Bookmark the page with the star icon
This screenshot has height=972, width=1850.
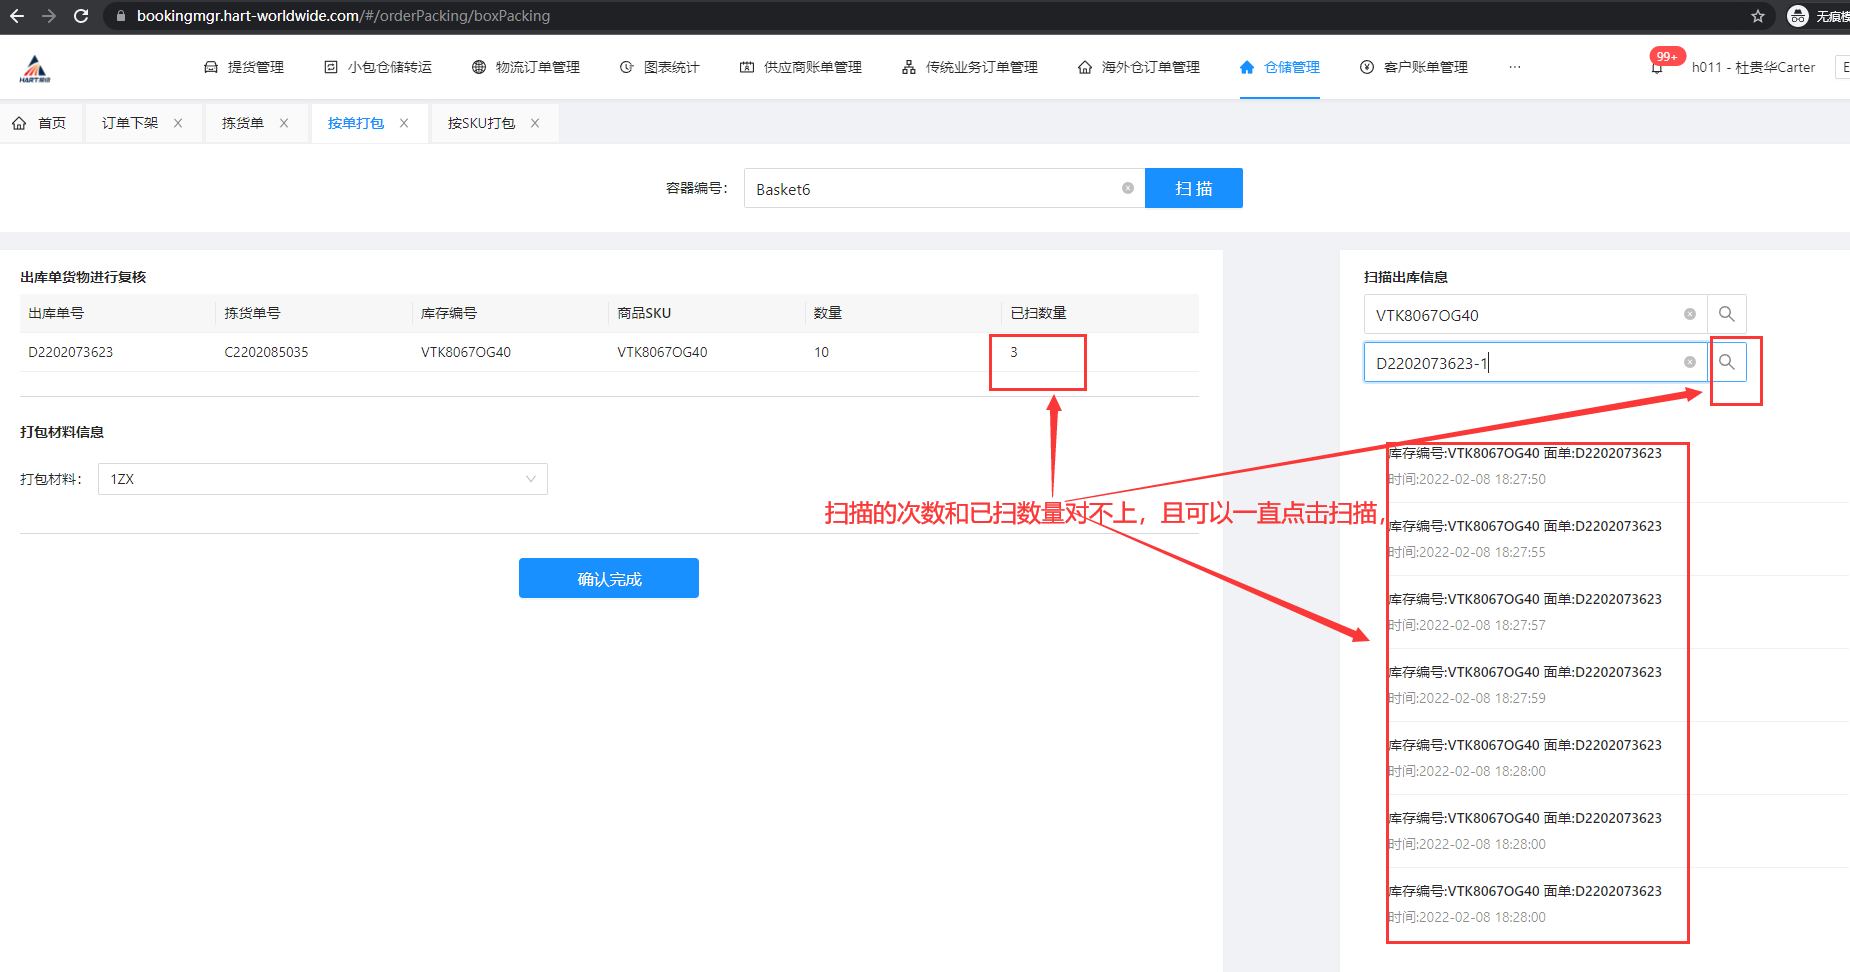[x=1757, y=16]
